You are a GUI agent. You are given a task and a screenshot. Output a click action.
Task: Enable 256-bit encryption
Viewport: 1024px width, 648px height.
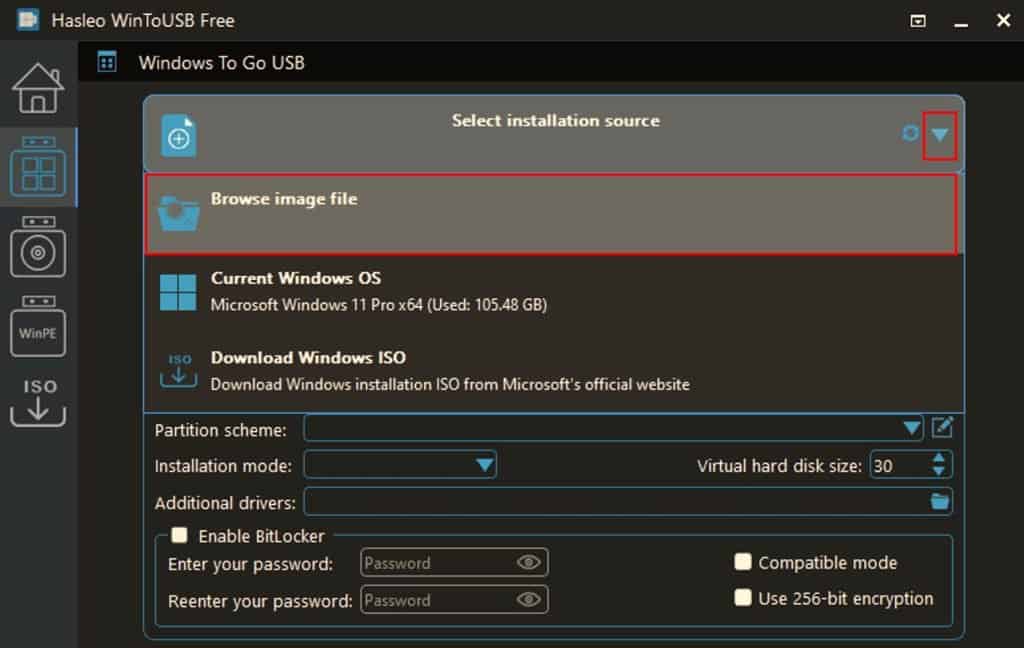coord(743,598)
